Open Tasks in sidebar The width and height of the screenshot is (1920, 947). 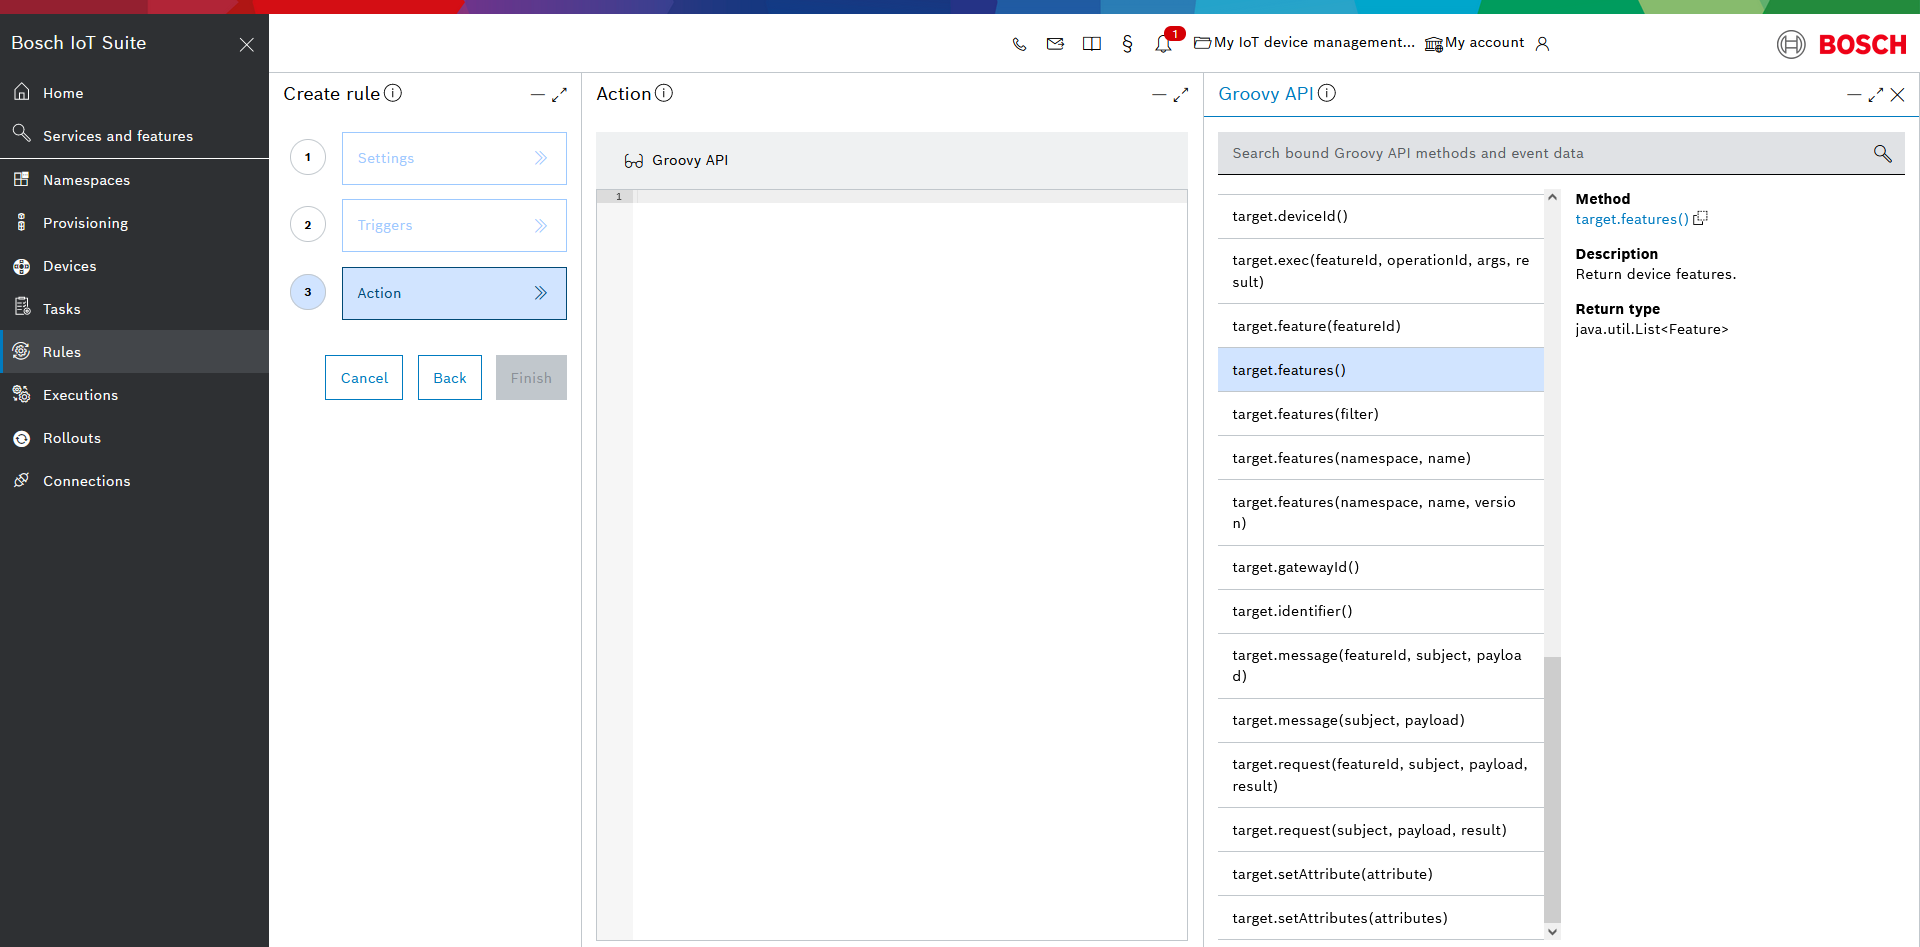[134, 309]
